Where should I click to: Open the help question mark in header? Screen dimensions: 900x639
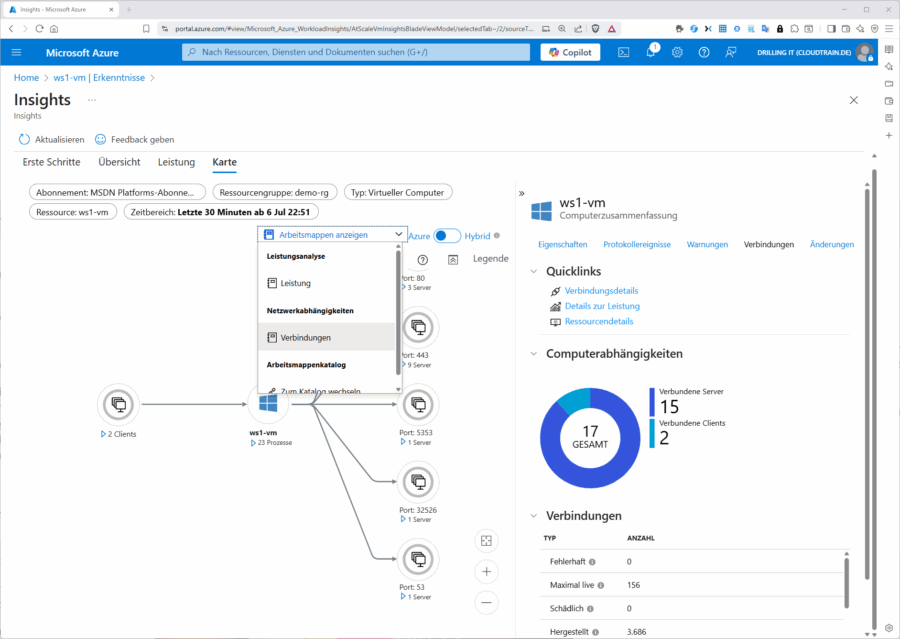pyautogui.click(x=704, y=52)
